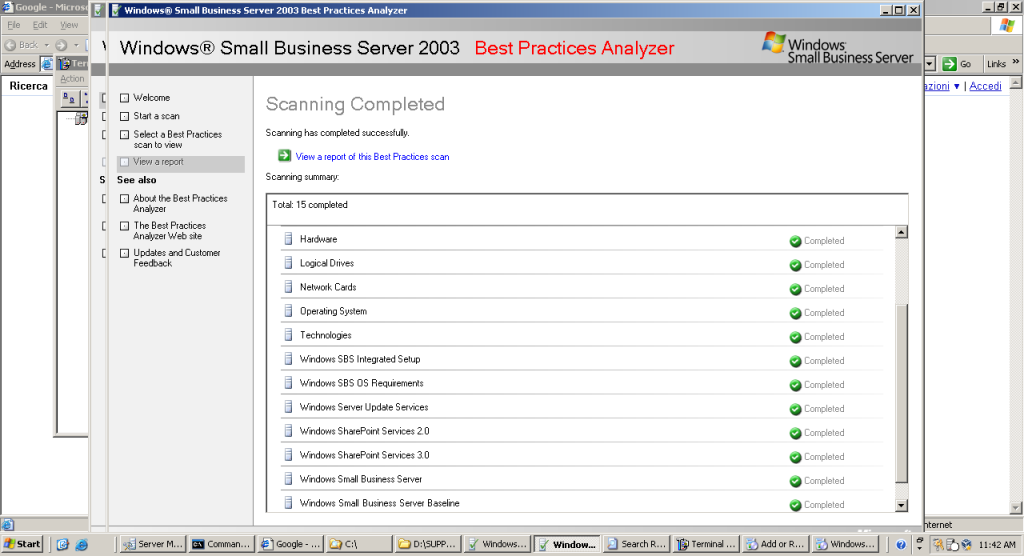Image resolution: width=1024 pixels, height=556 pixels.
Task: Select the View a report sidebar item
Action: coord(181,162)
